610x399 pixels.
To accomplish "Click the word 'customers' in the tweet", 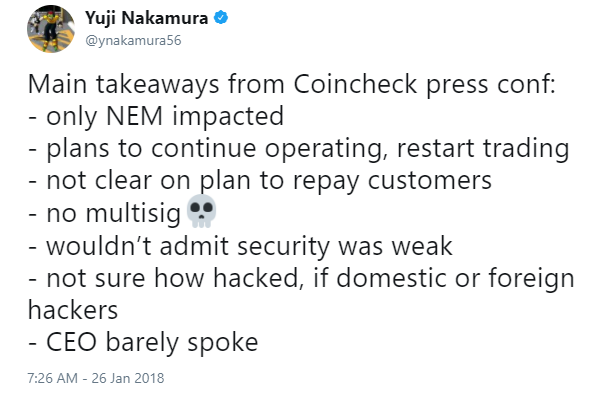I will [x=430, y=180].
